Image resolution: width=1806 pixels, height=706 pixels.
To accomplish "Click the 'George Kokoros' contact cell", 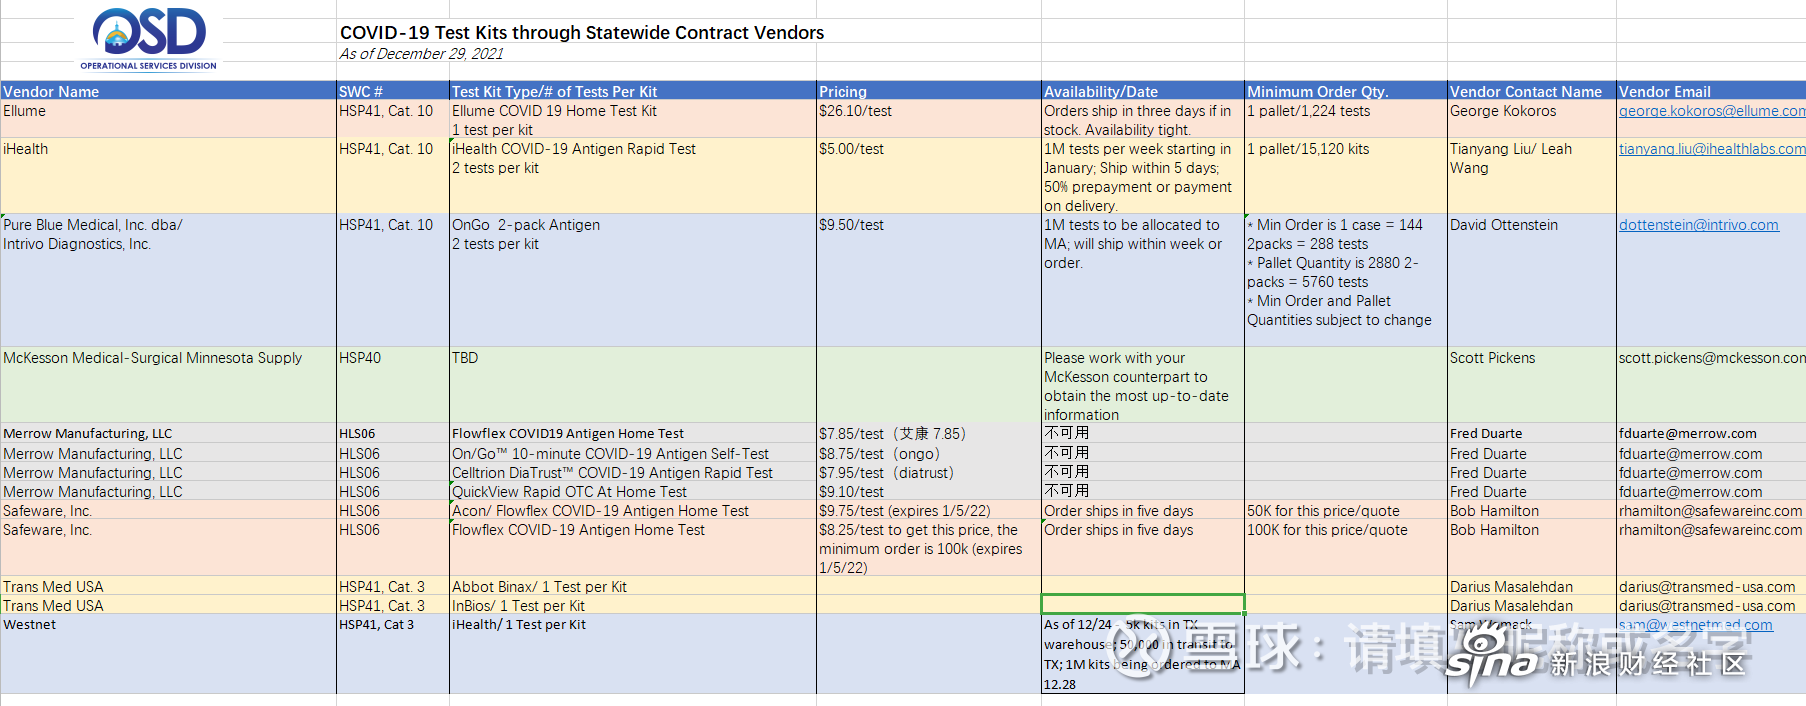I will coord(1532,119).
